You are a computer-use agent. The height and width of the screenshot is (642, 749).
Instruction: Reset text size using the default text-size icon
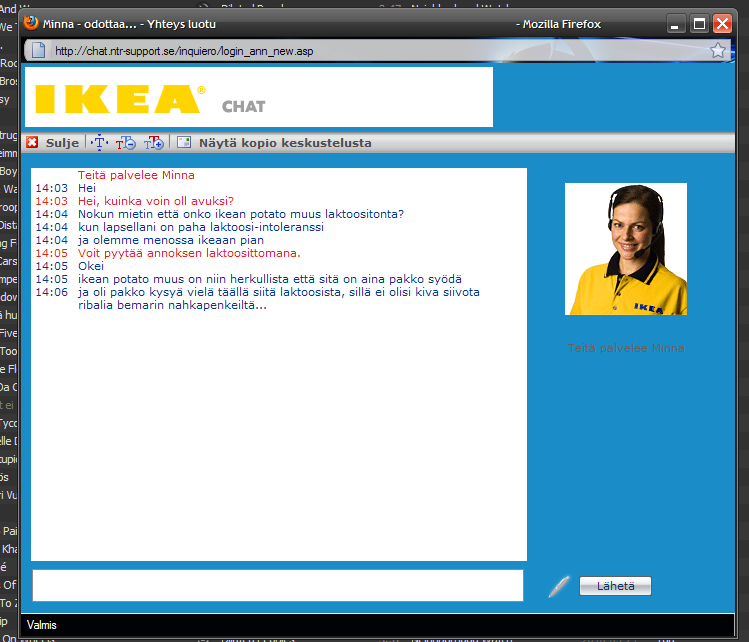[99, 143]
